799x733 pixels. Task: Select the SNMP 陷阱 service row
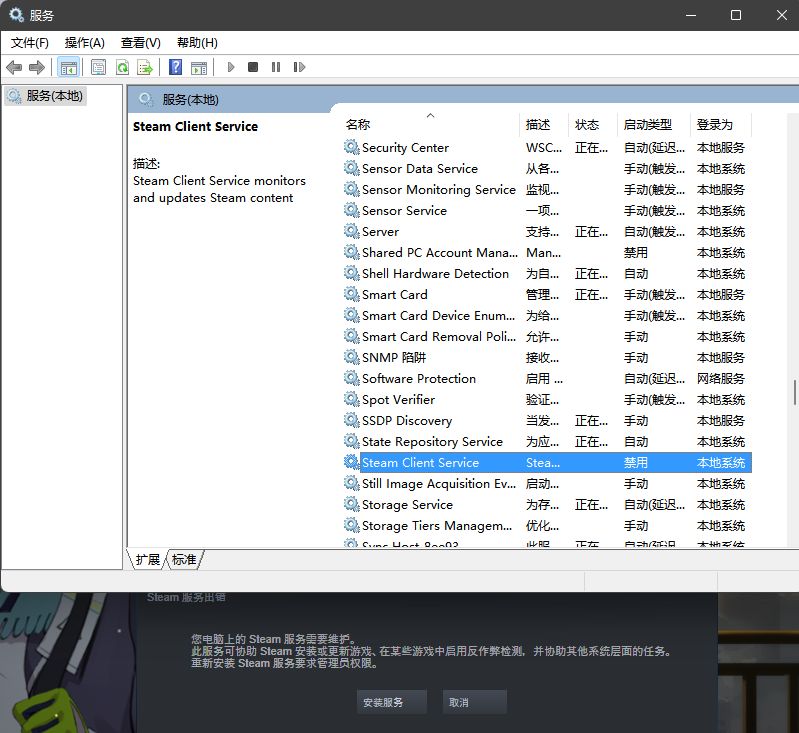[547, 357]
